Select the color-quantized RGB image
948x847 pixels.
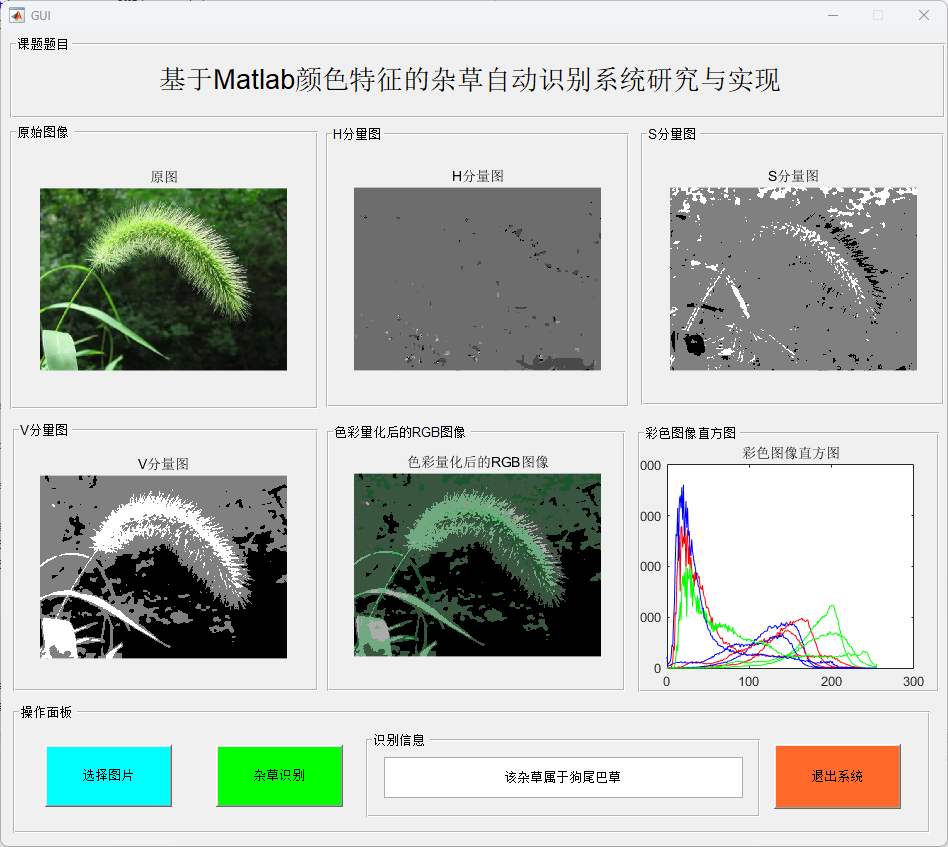click(477, 565)
